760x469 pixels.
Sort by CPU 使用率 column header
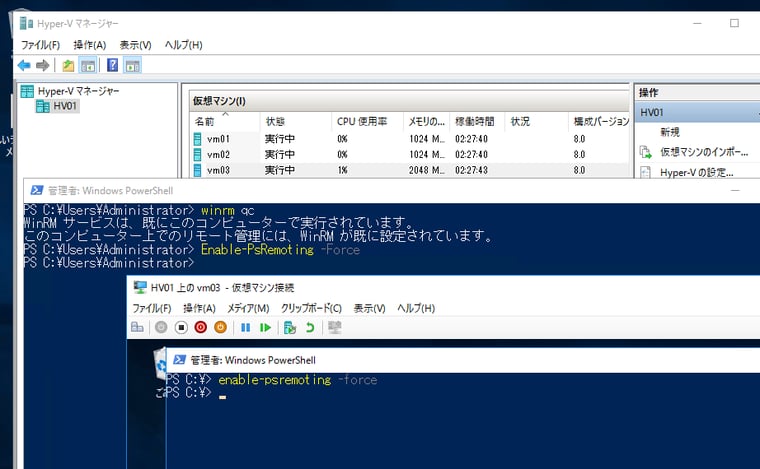[362, 122]
